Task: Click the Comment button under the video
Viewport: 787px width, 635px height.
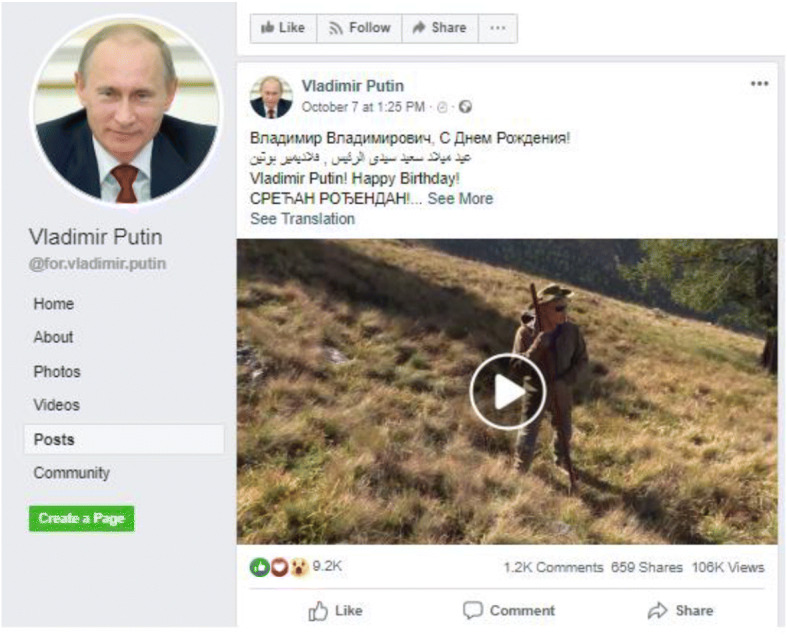Action: point(508,610)
